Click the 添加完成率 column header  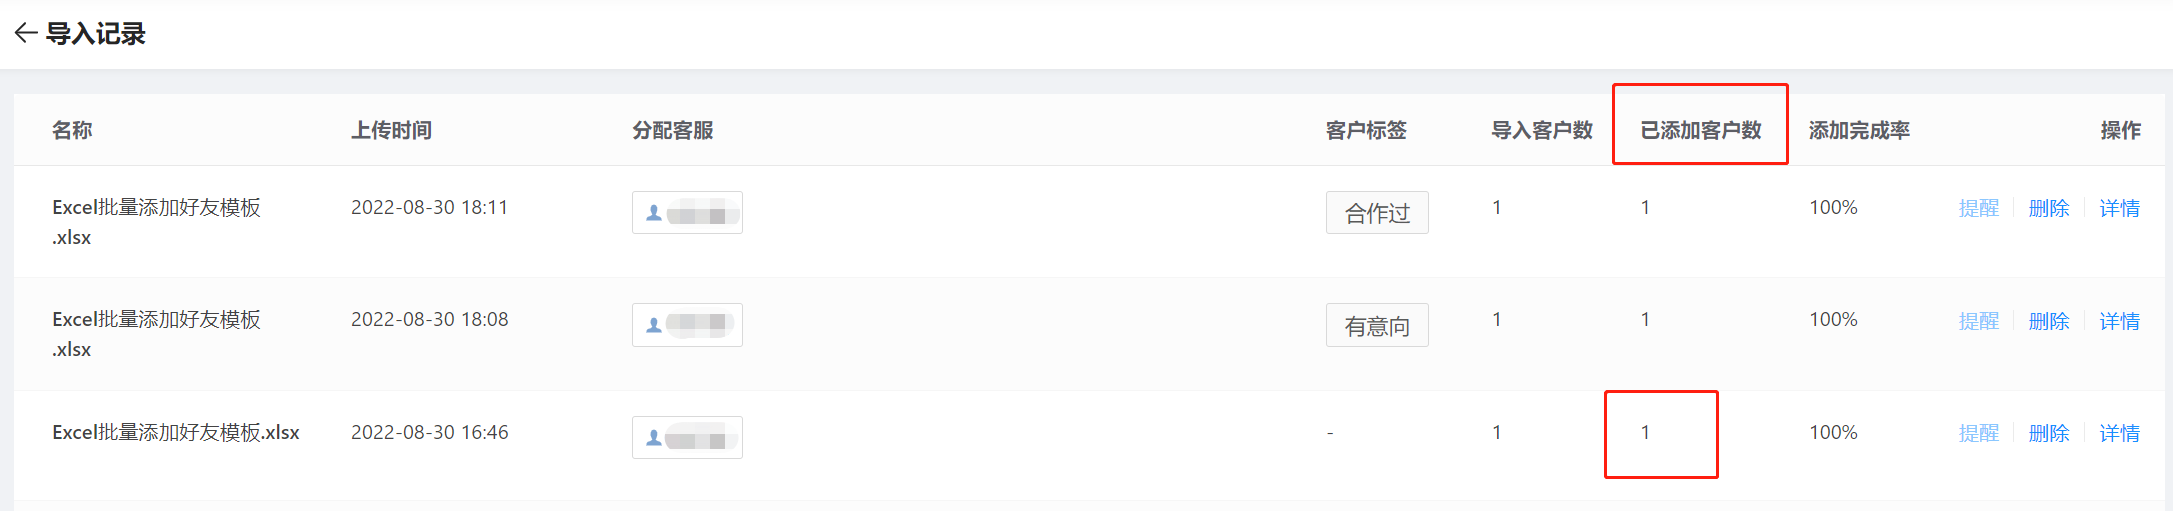point(1859,130)
